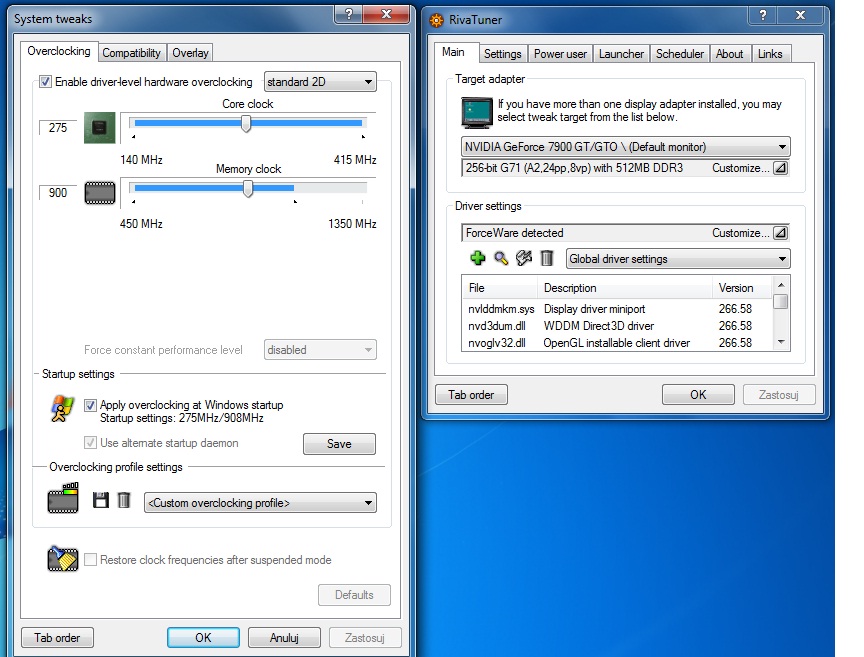Viewport: 864px width, 657px height.
Task: Select the nvd3dum.dll row
Action: pyautogui.click(x=617, y=326)
